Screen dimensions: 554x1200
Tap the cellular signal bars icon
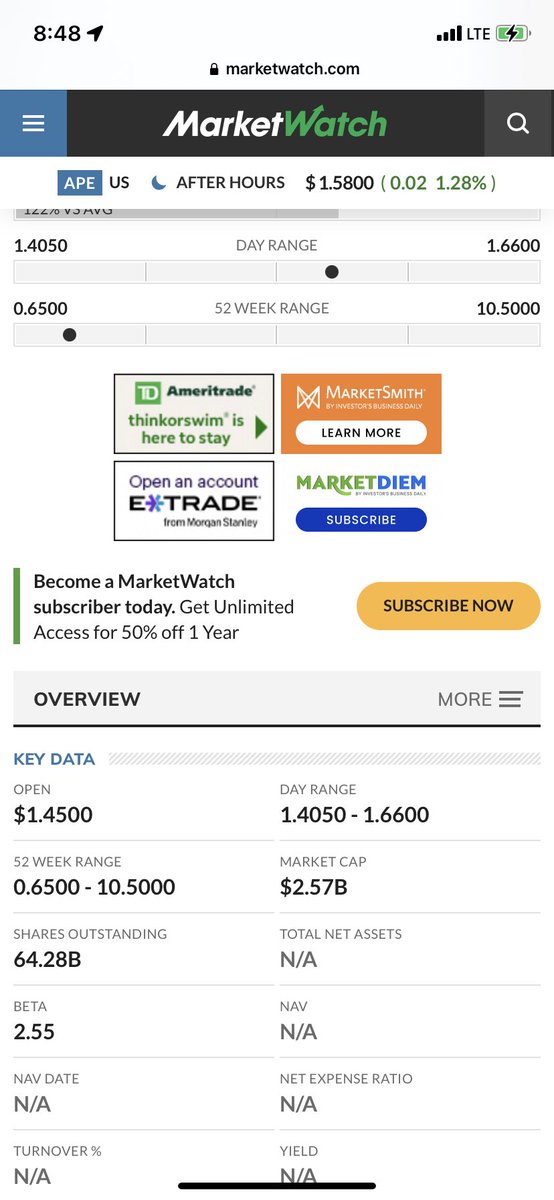[x=448, y=34]
